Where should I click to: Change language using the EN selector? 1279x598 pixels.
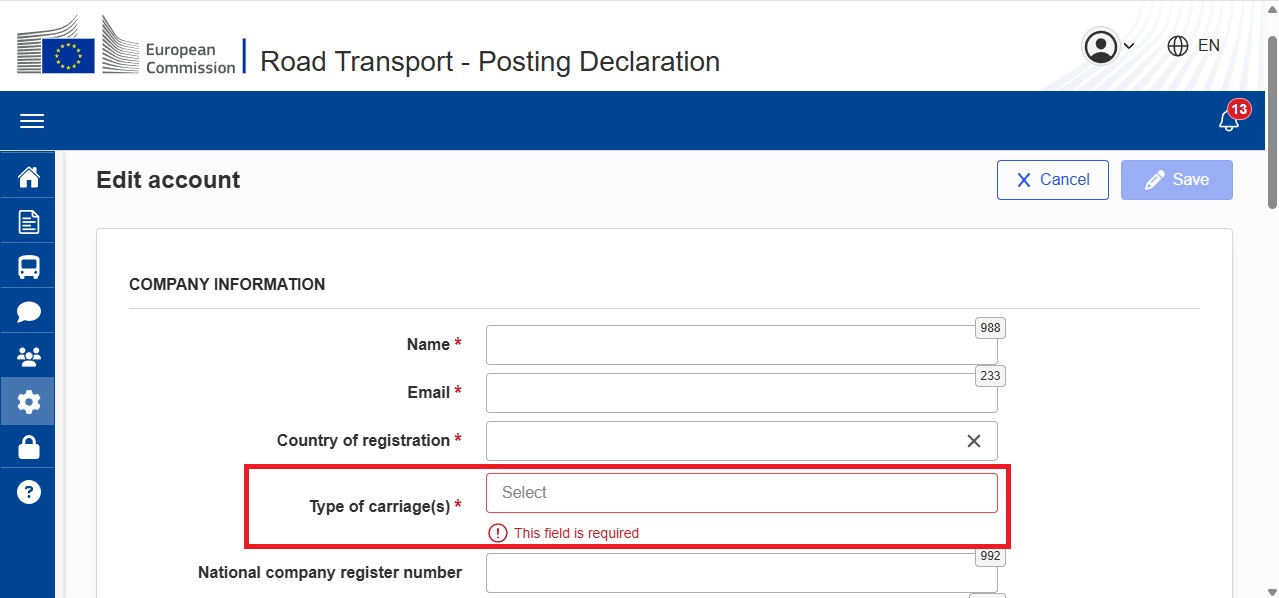click(1194, 46)
